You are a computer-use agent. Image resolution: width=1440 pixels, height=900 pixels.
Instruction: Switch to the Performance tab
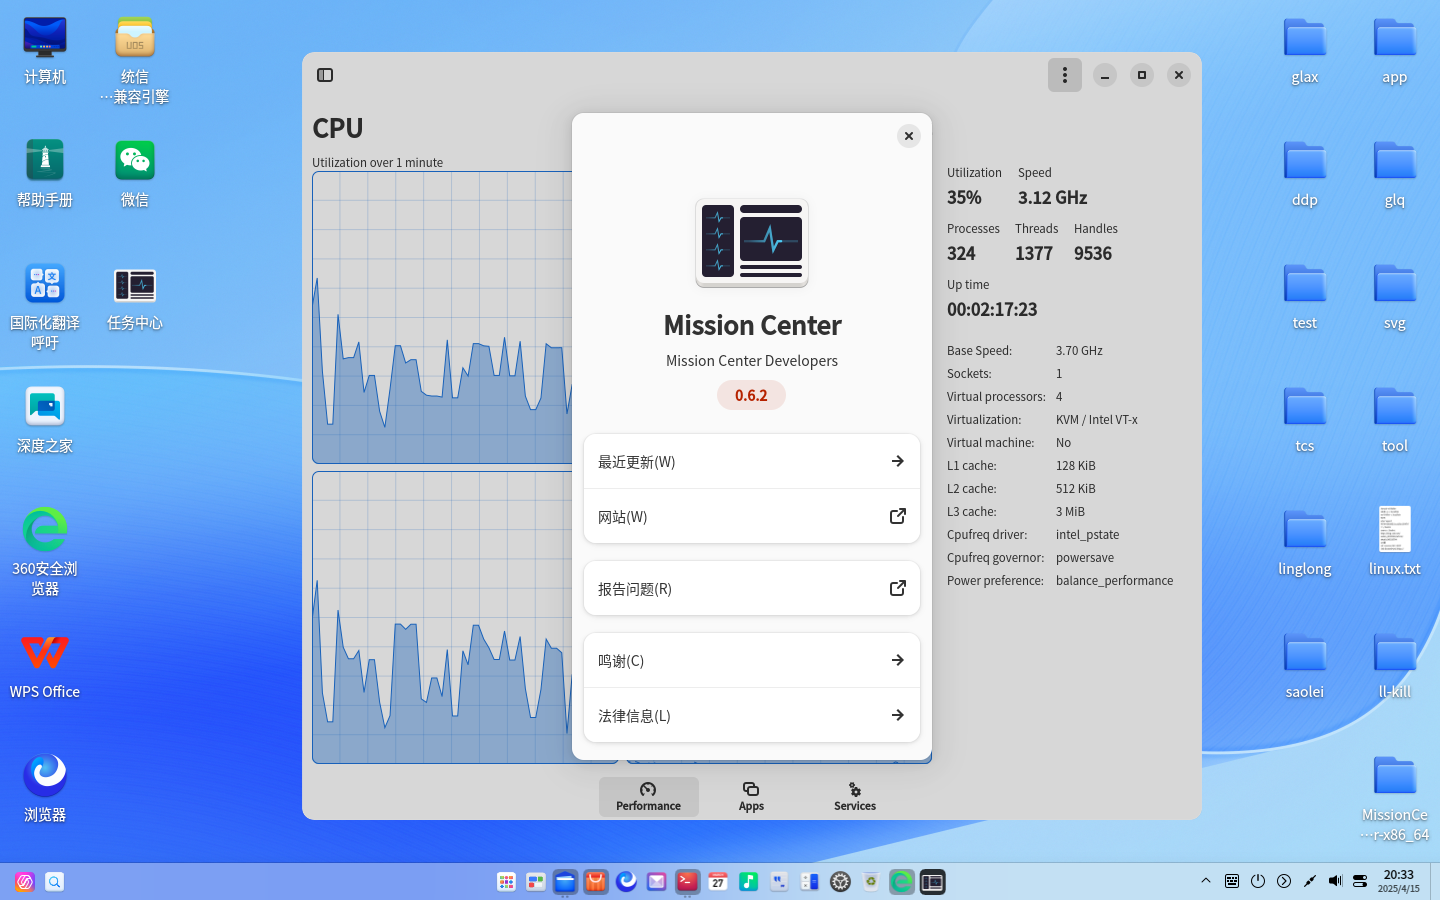[x=648, y=796]
